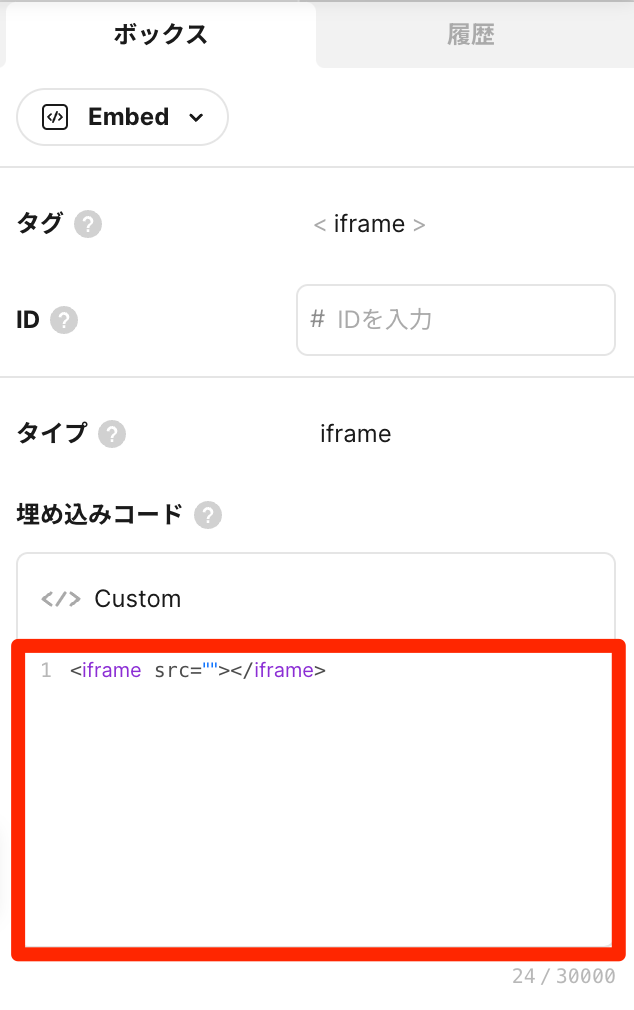634x1010 pixels.
Task: Place cursor in the src attribute quotes
Action: 211,670
